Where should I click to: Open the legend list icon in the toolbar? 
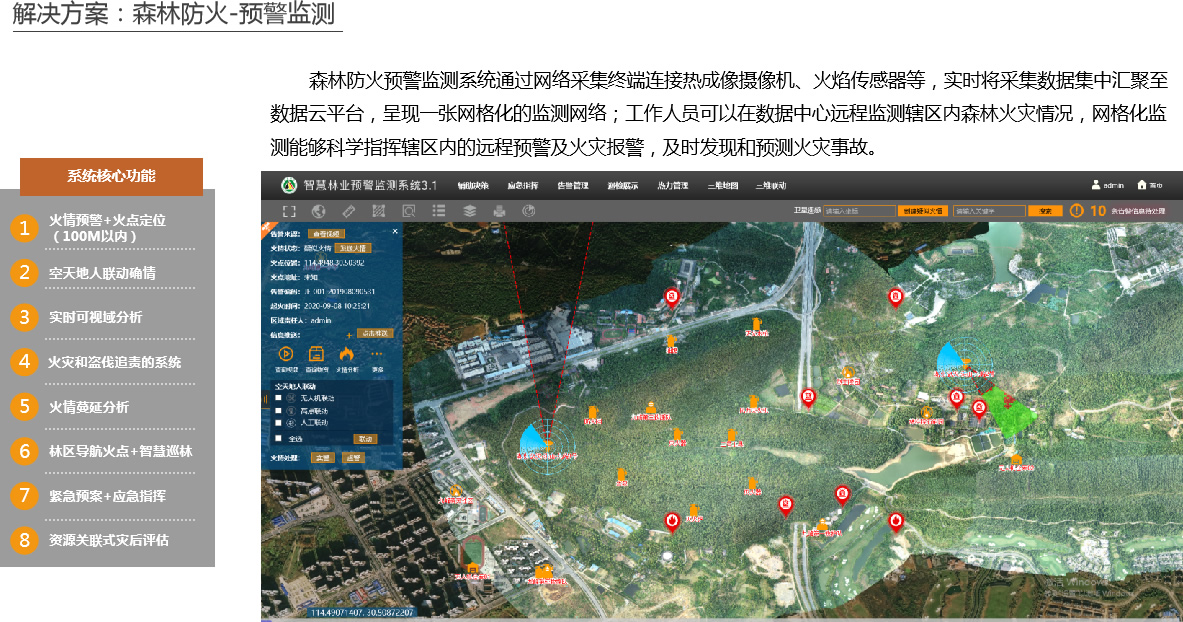[x=439, y=209]
